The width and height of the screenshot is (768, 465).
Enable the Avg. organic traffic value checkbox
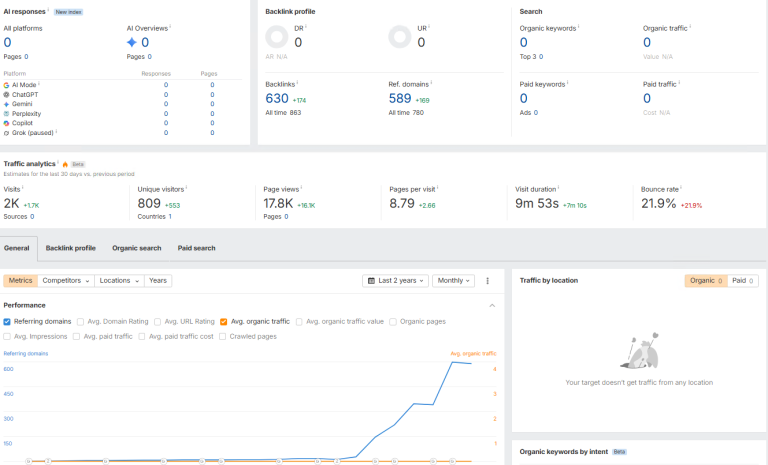pos(299,322)
